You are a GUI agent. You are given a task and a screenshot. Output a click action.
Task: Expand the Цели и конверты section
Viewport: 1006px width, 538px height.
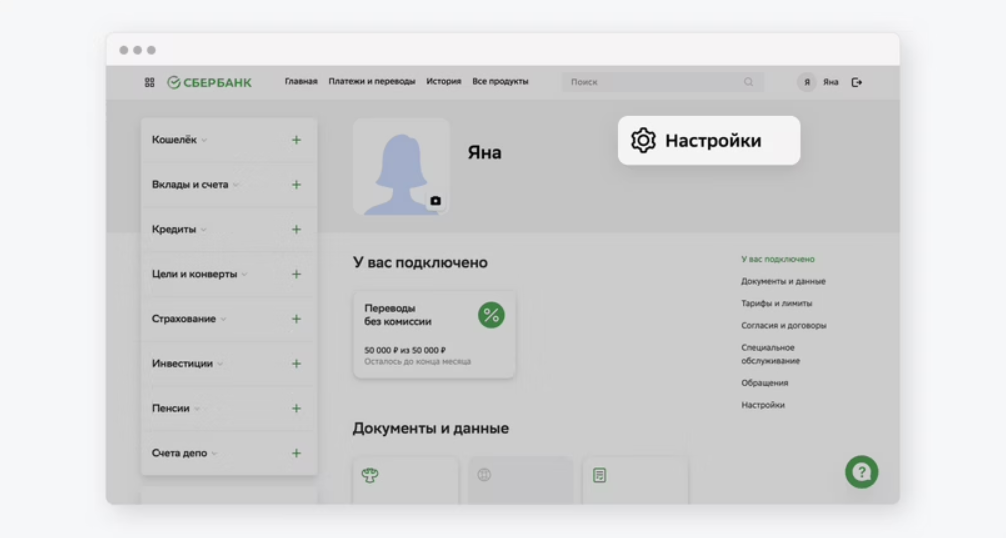coord(199,274)
